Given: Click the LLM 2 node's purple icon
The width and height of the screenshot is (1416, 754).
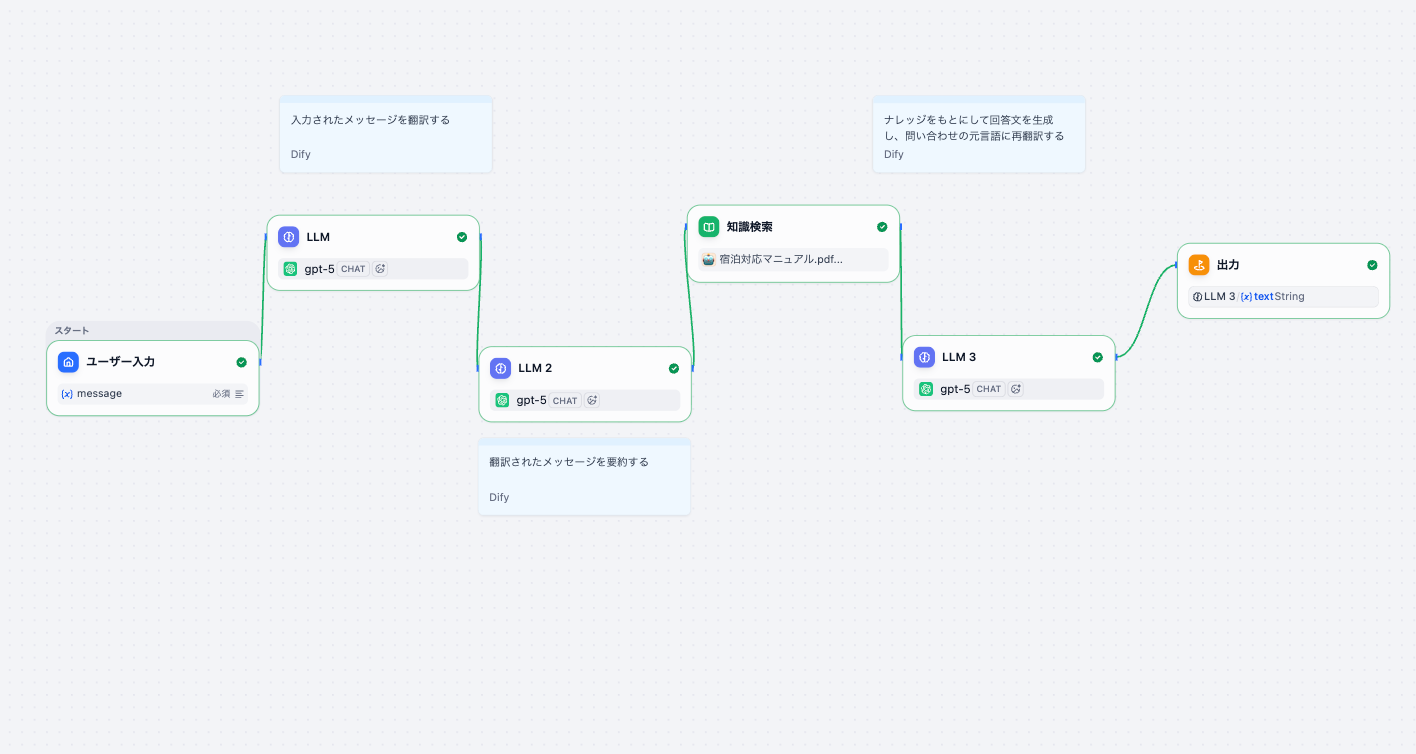Looking at the screenshot, I should tap(500, 368).
